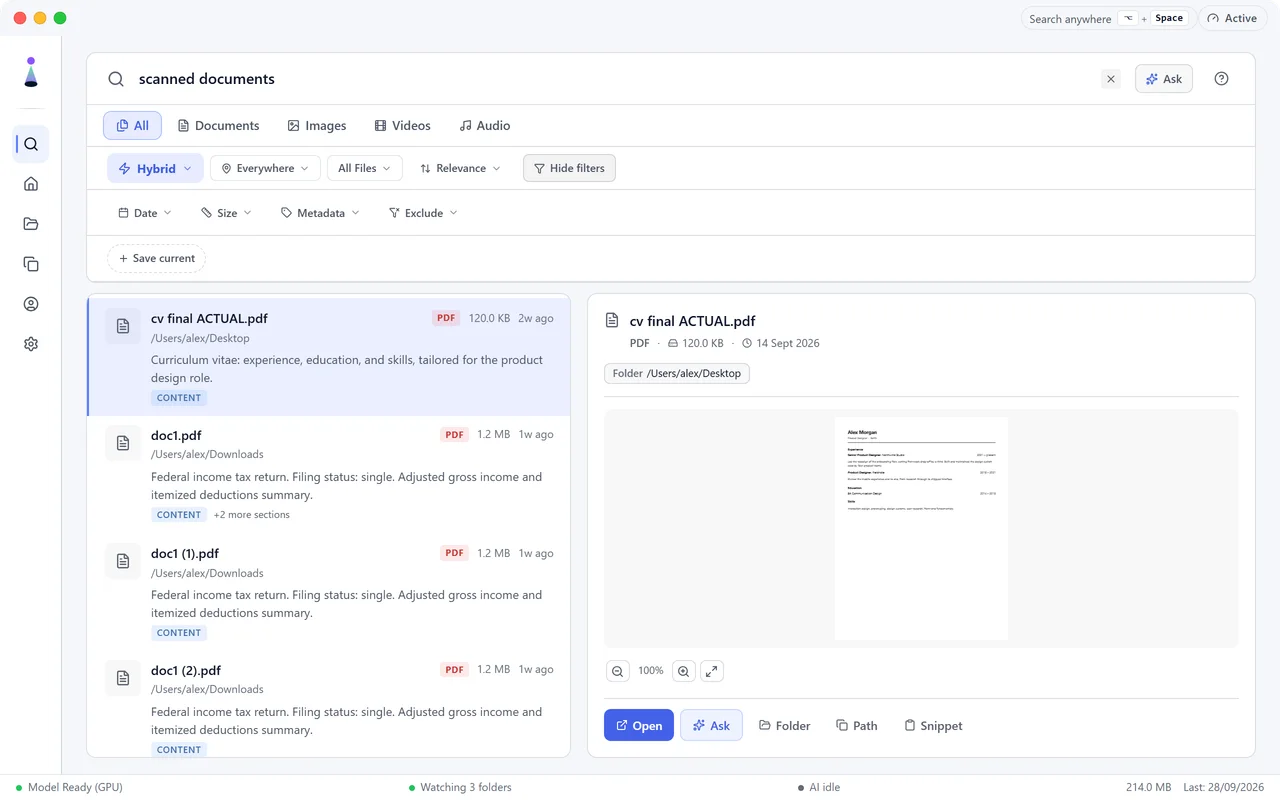Zoom out the document preview
This screenshot has width=1280, height=800.
(618, 671)
